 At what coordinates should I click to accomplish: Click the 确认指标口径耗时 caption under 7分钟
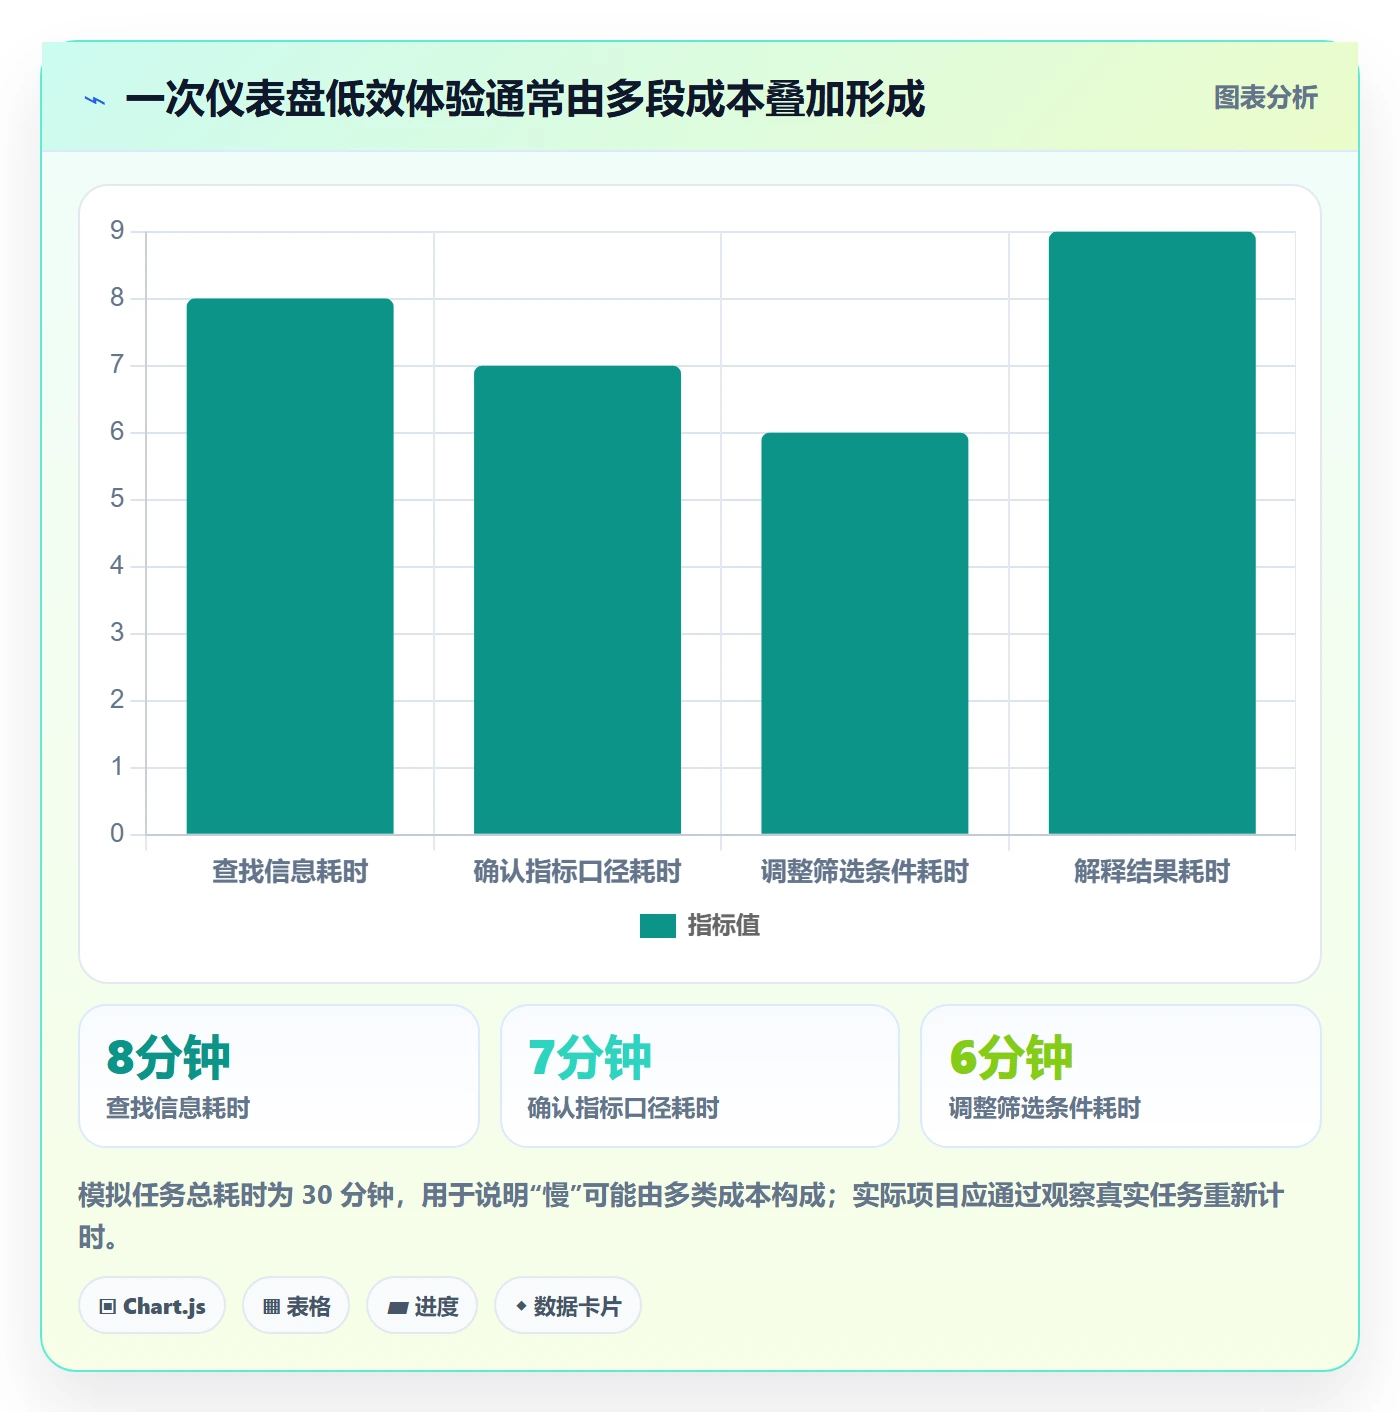[x=623, y=1108]
